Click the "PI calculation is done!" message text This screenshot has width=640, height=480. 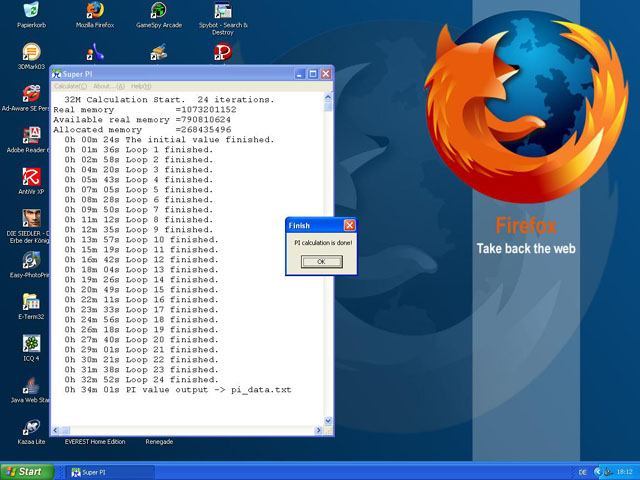pos(323,243)
